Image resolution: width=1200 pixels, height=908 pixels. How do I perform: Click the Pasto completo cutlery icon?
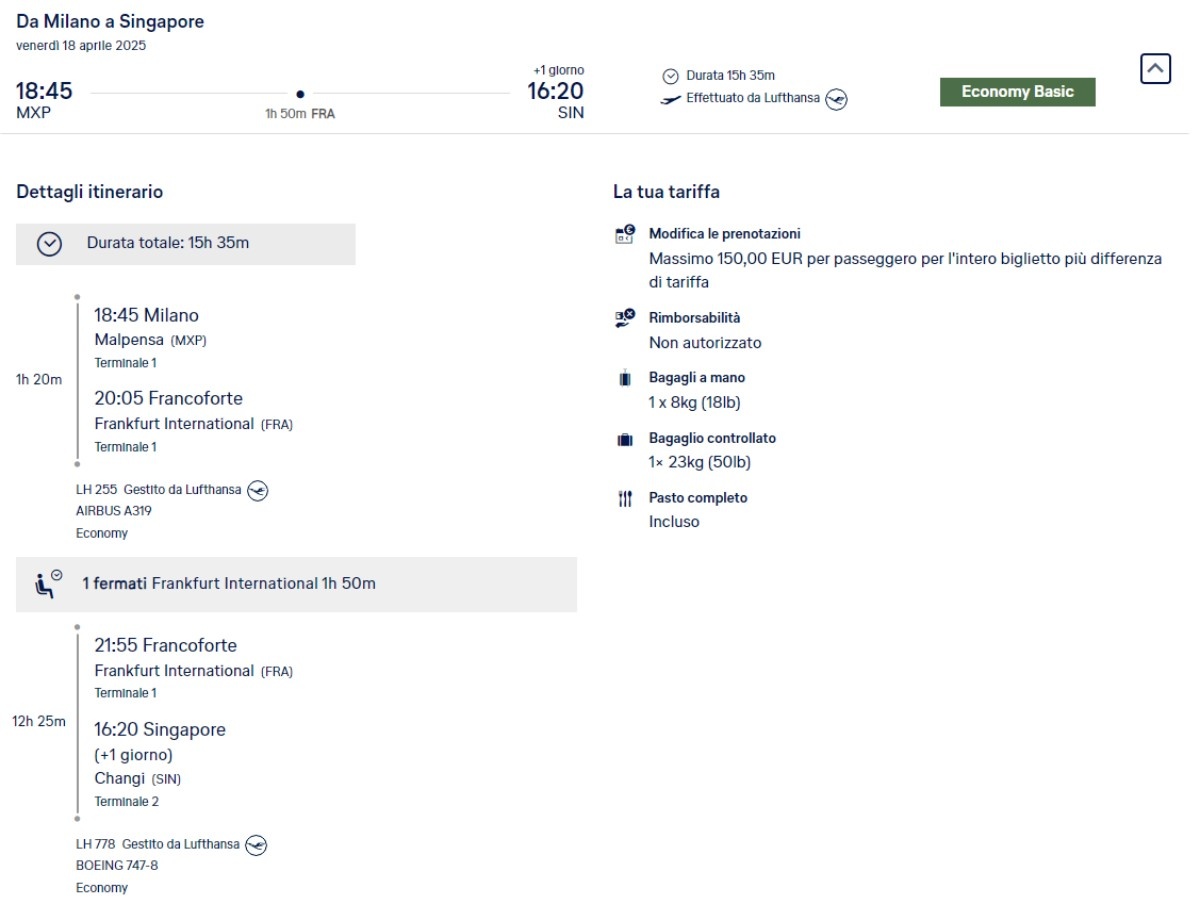pos(625,499)
